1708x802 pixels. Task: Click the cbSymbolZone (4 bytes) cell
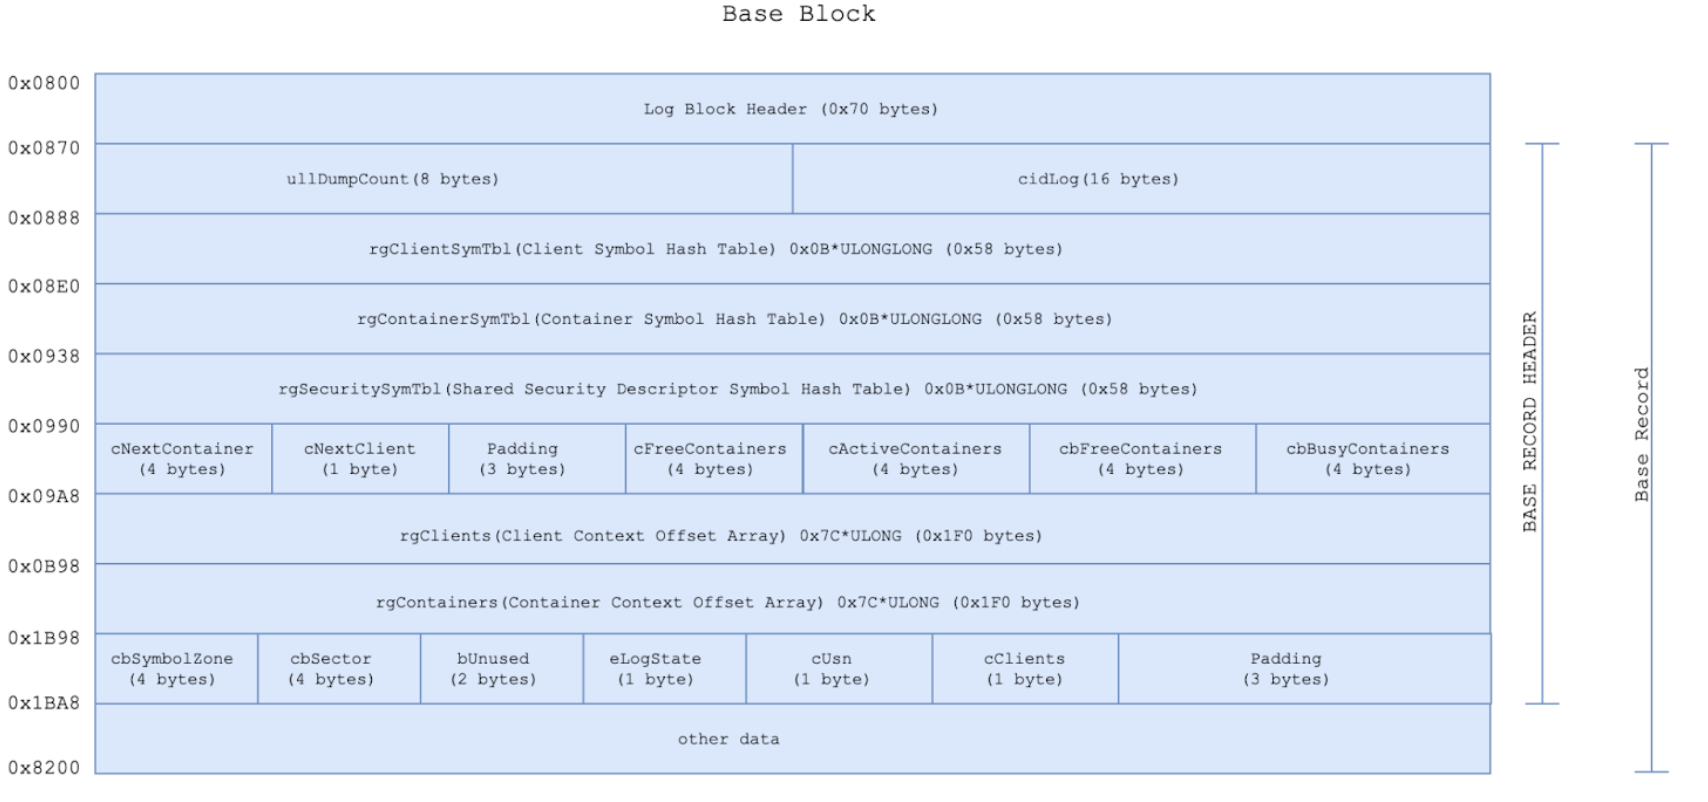coord(176,668)
